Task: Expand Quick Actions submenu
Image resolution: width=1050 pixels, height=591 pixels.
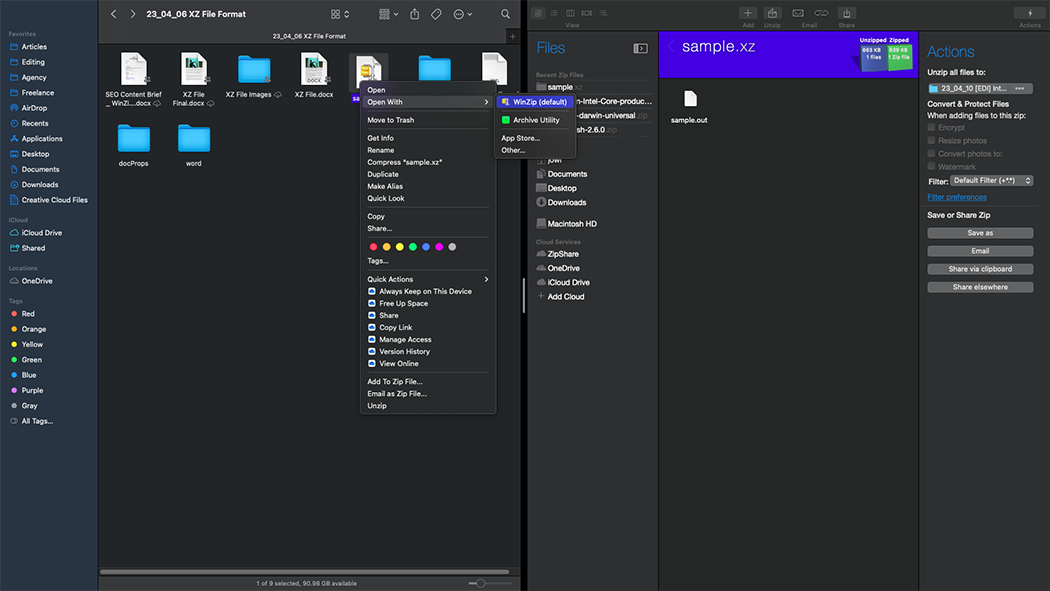Action: tap(427, 279)
